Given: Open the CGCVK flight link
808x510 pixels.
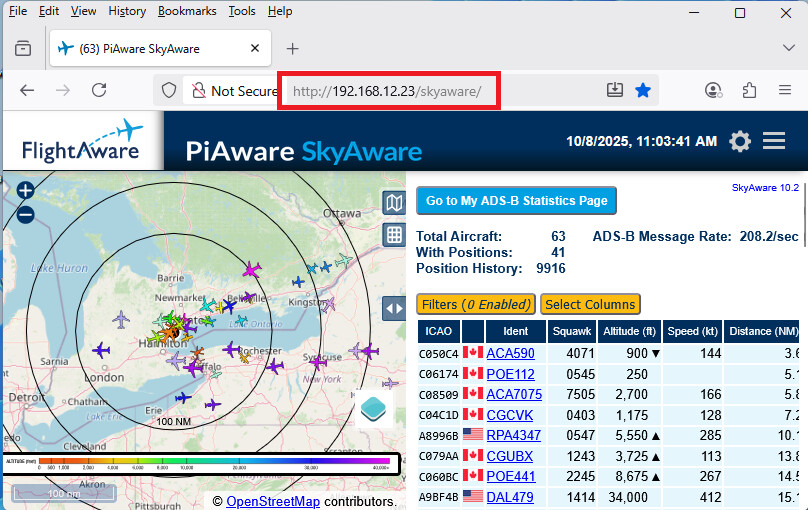Looking at the screenshot, I should pyautogui.click(x=510, y=415).
